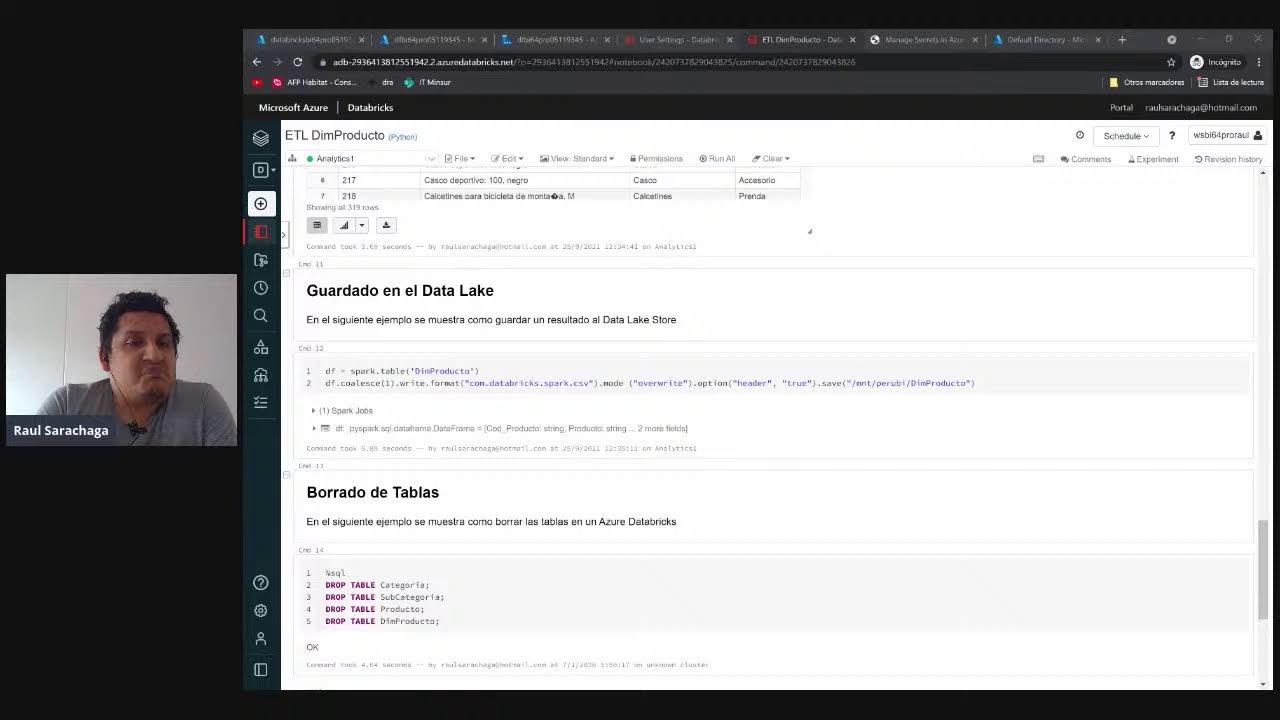Open the Jobs icon in sidebar
This screenshot has height=720, width=1280.
tap(261, 402)
